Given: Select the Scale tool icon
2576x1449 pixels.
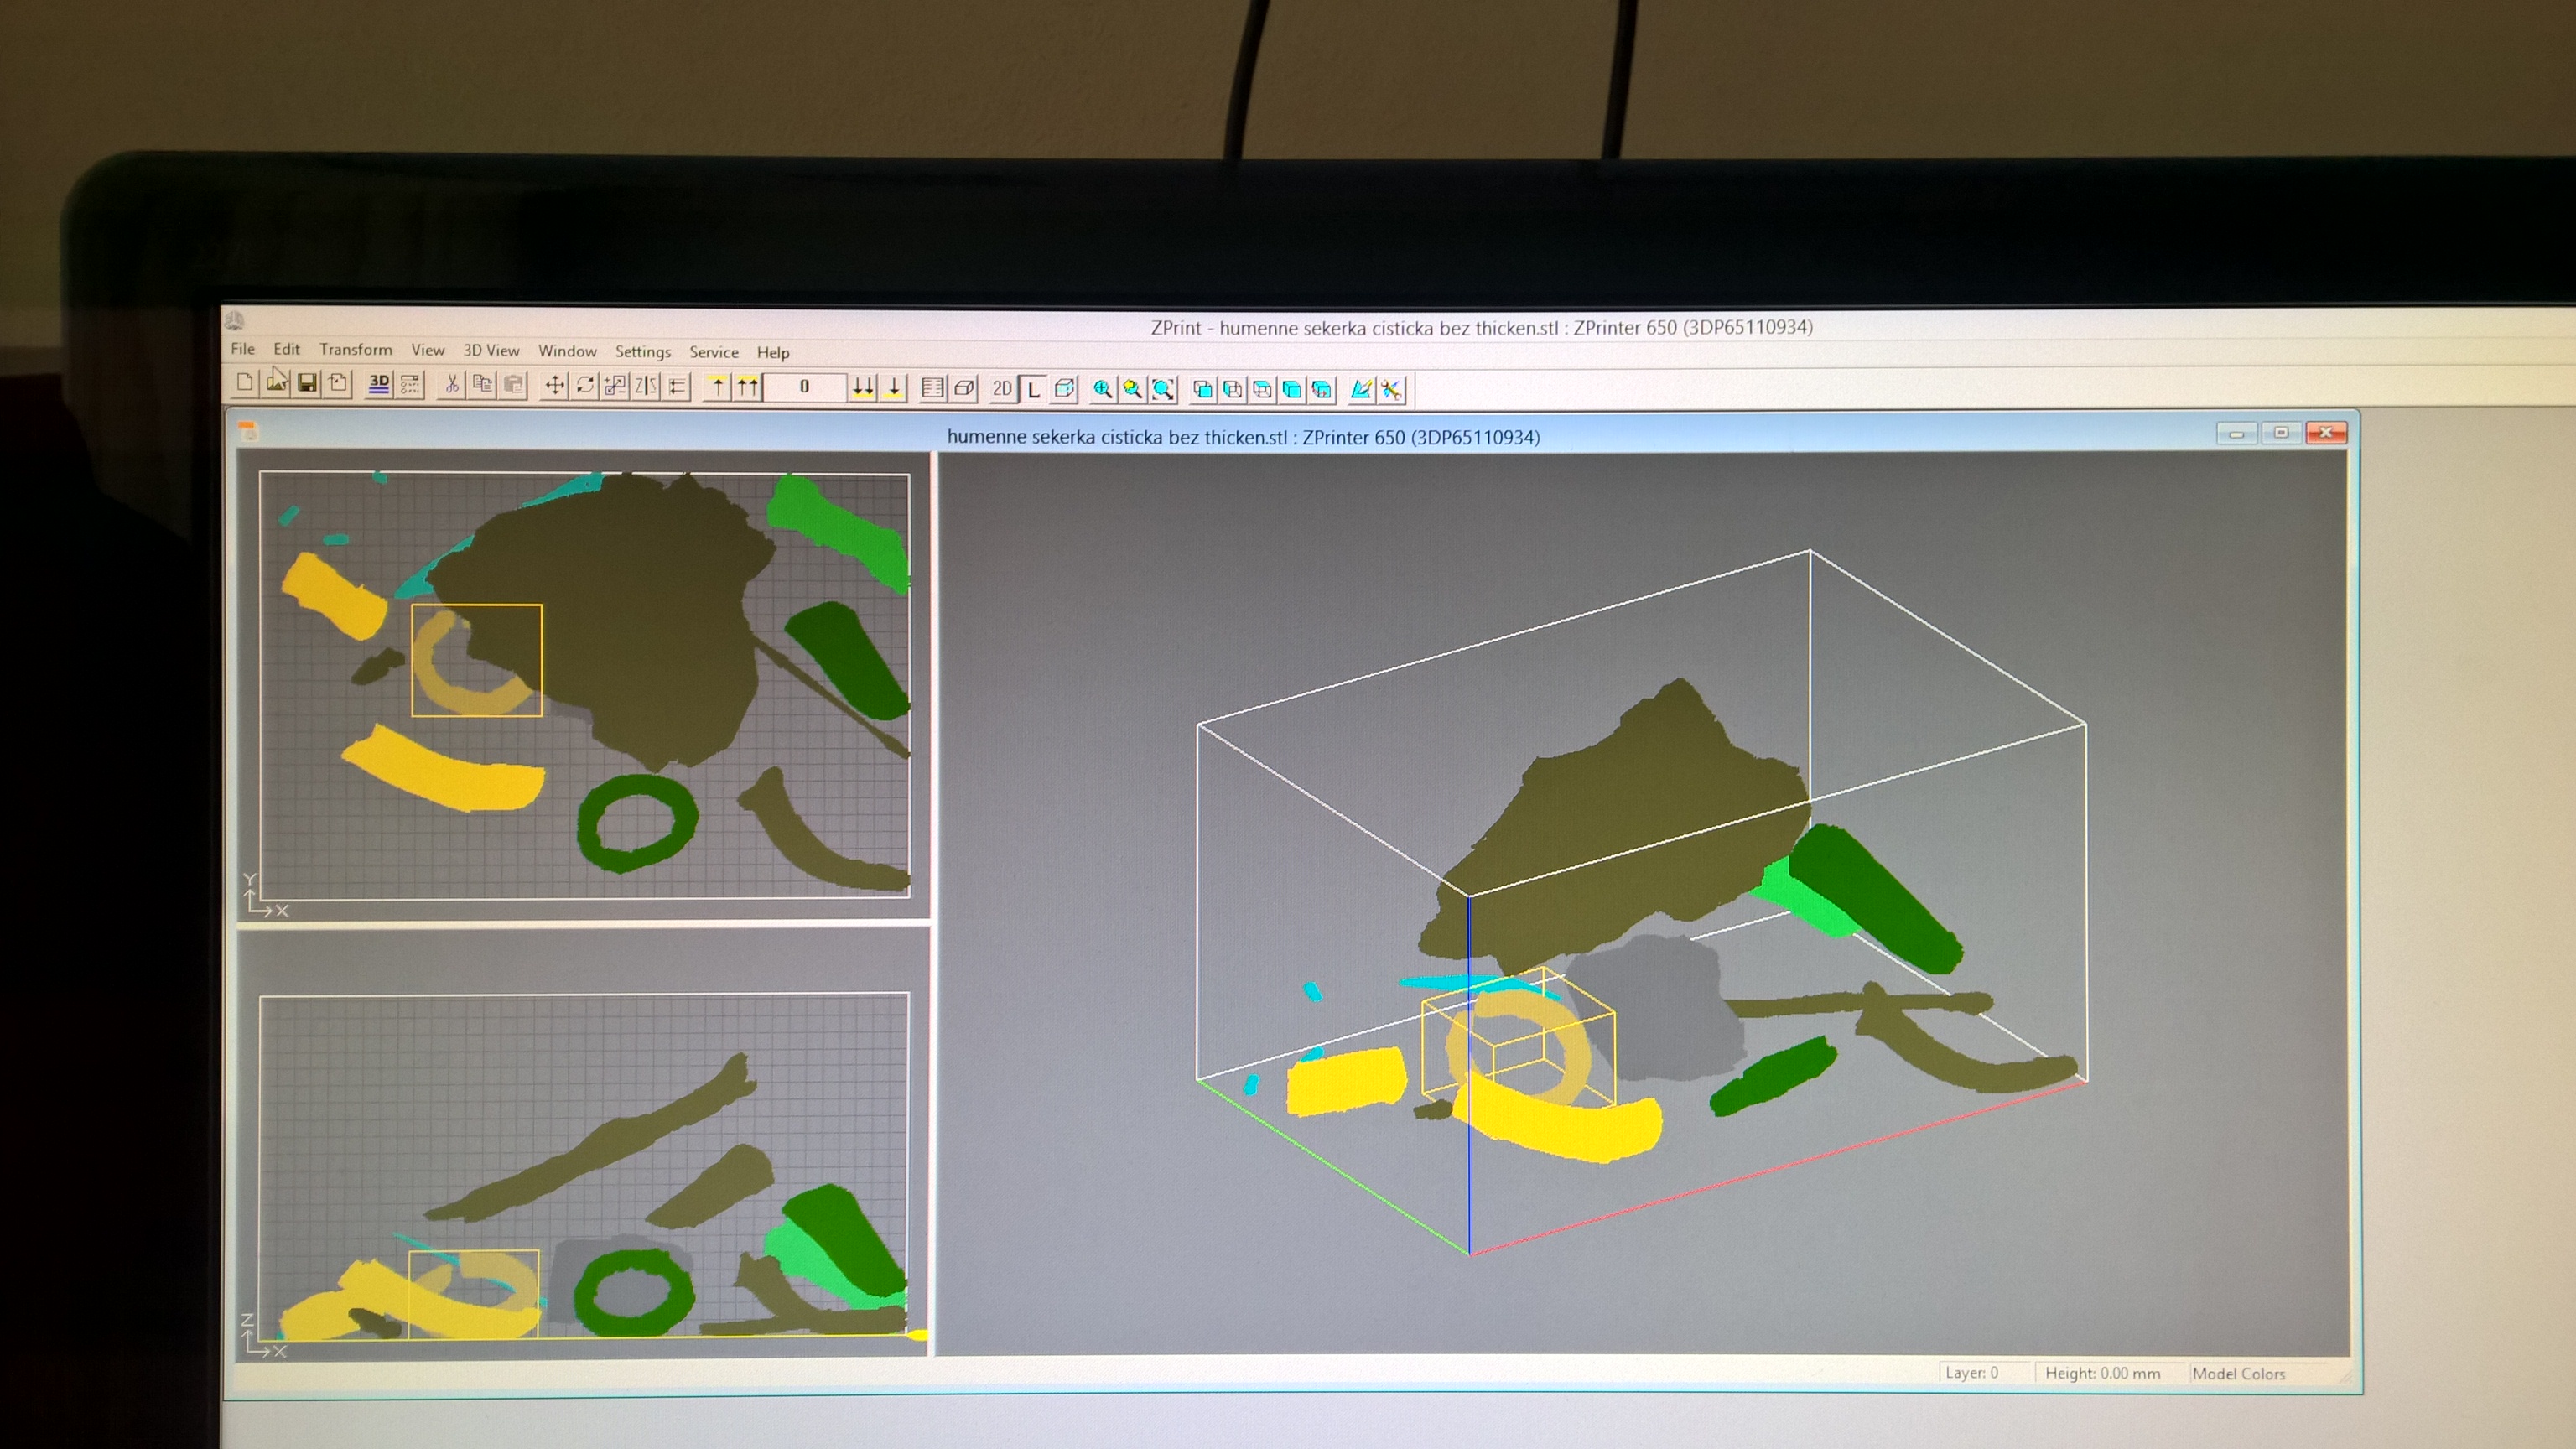Looking at the screenshot, I should click(x=616, y=386).
